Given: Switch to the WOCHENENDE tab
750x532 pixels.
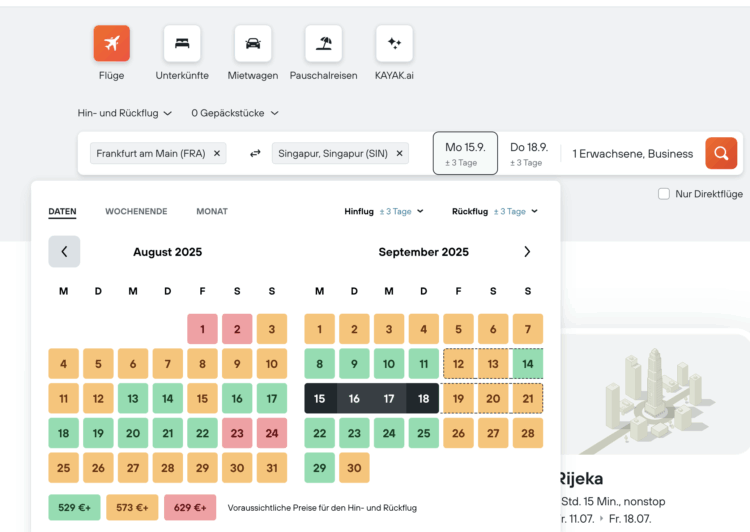Looking at the screenshot, I should click(x=136, y=211).
